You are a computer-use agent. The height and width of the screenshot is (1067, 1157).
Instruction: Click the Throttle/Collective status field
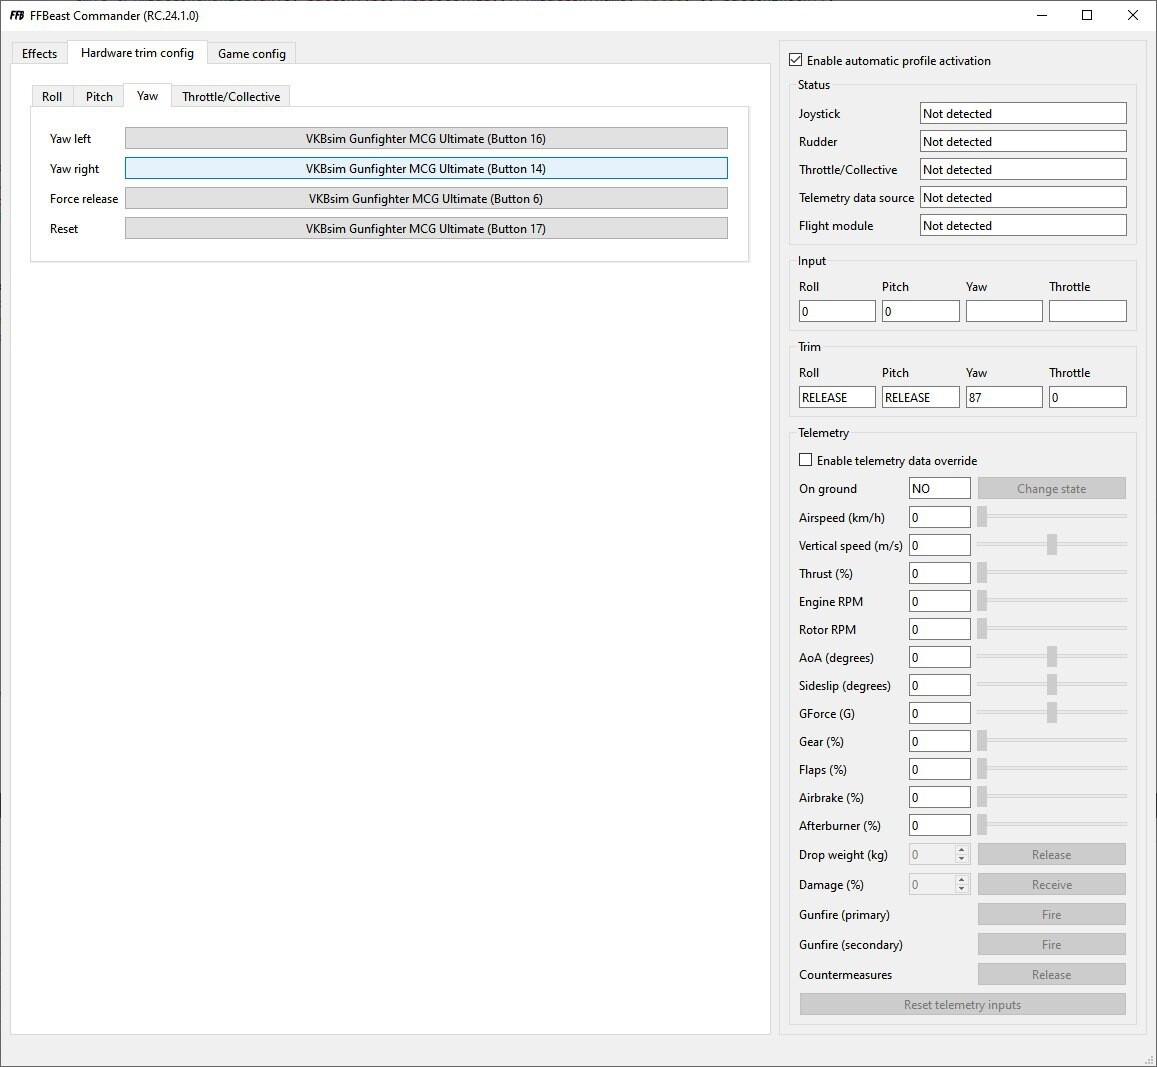tap(1023, 170)
